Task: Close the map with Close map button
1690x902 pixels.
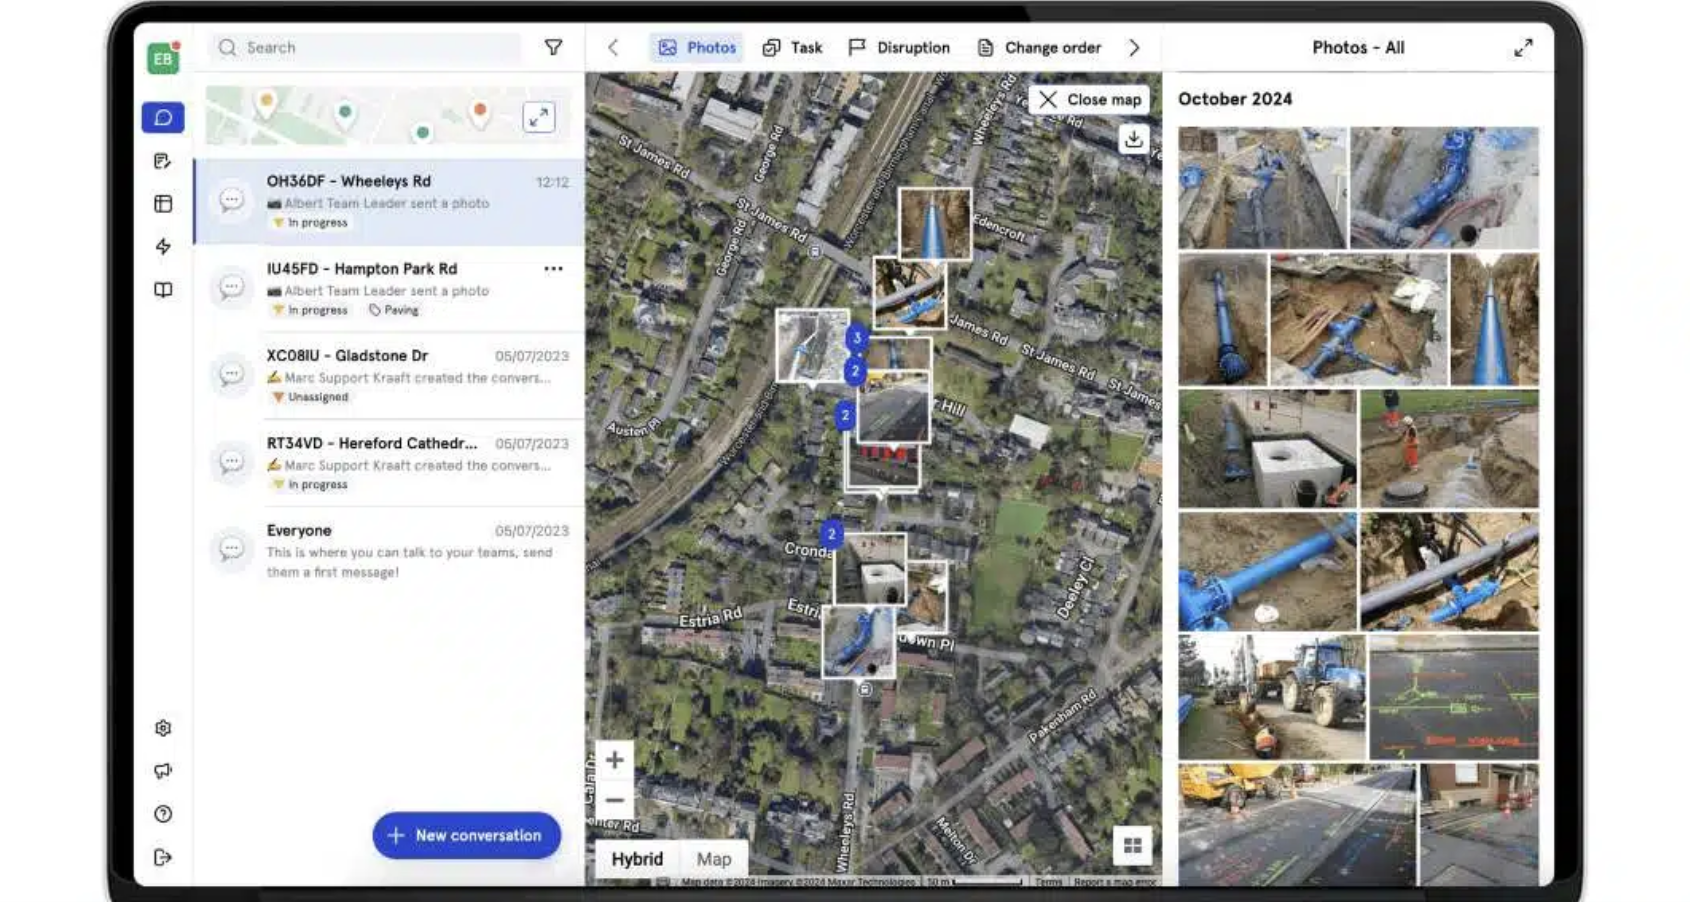Action: pyautogui.click(x=1089, y=100)
